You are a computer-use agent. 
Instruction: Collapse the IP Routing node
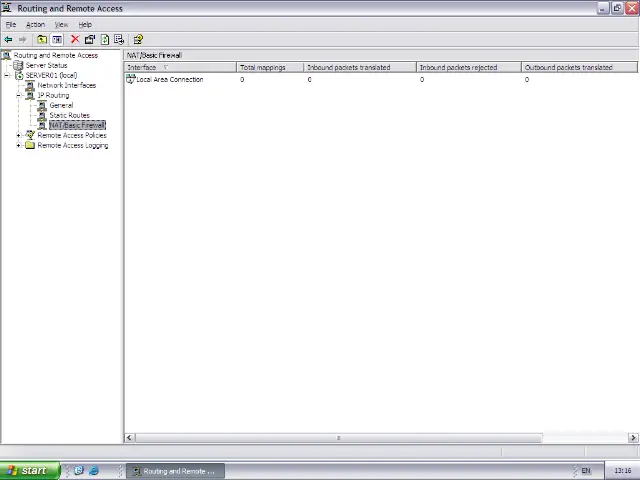point(18,96)
